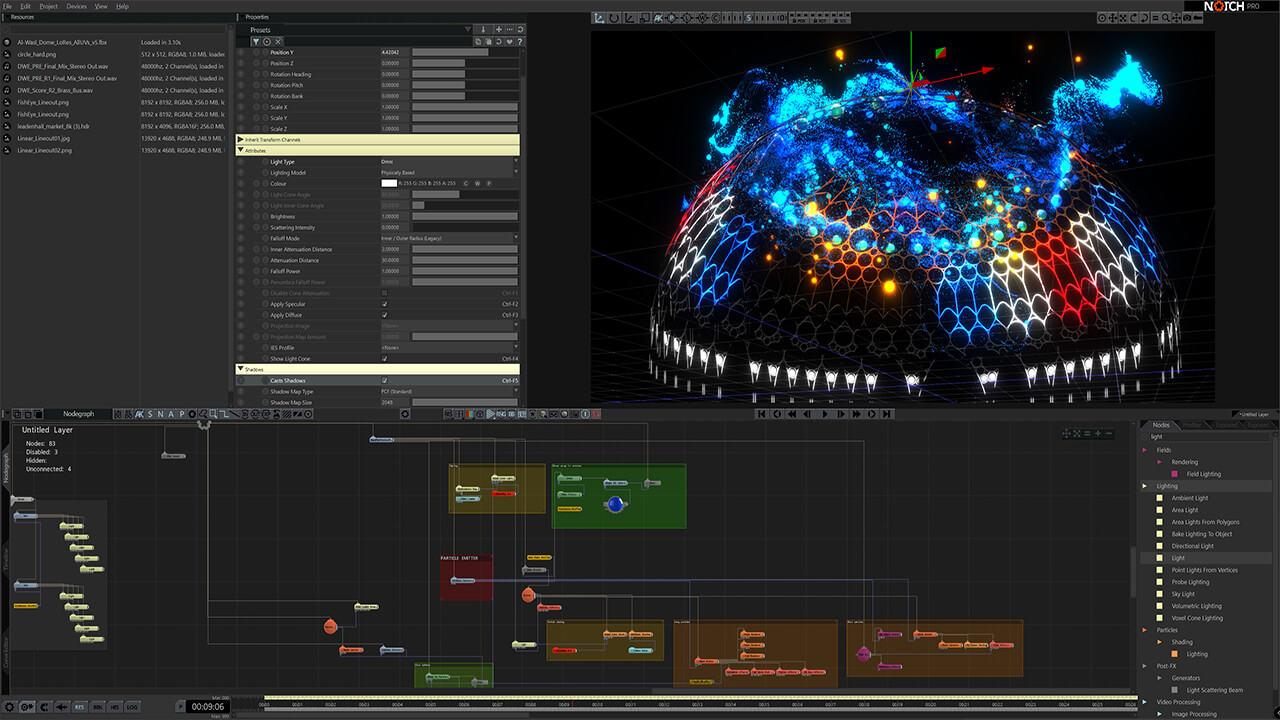Viewport: 1280px width, 720px height.
Task: Click the S snap letter in nodegraph toolbar
Action: click(x=150, y=414)
